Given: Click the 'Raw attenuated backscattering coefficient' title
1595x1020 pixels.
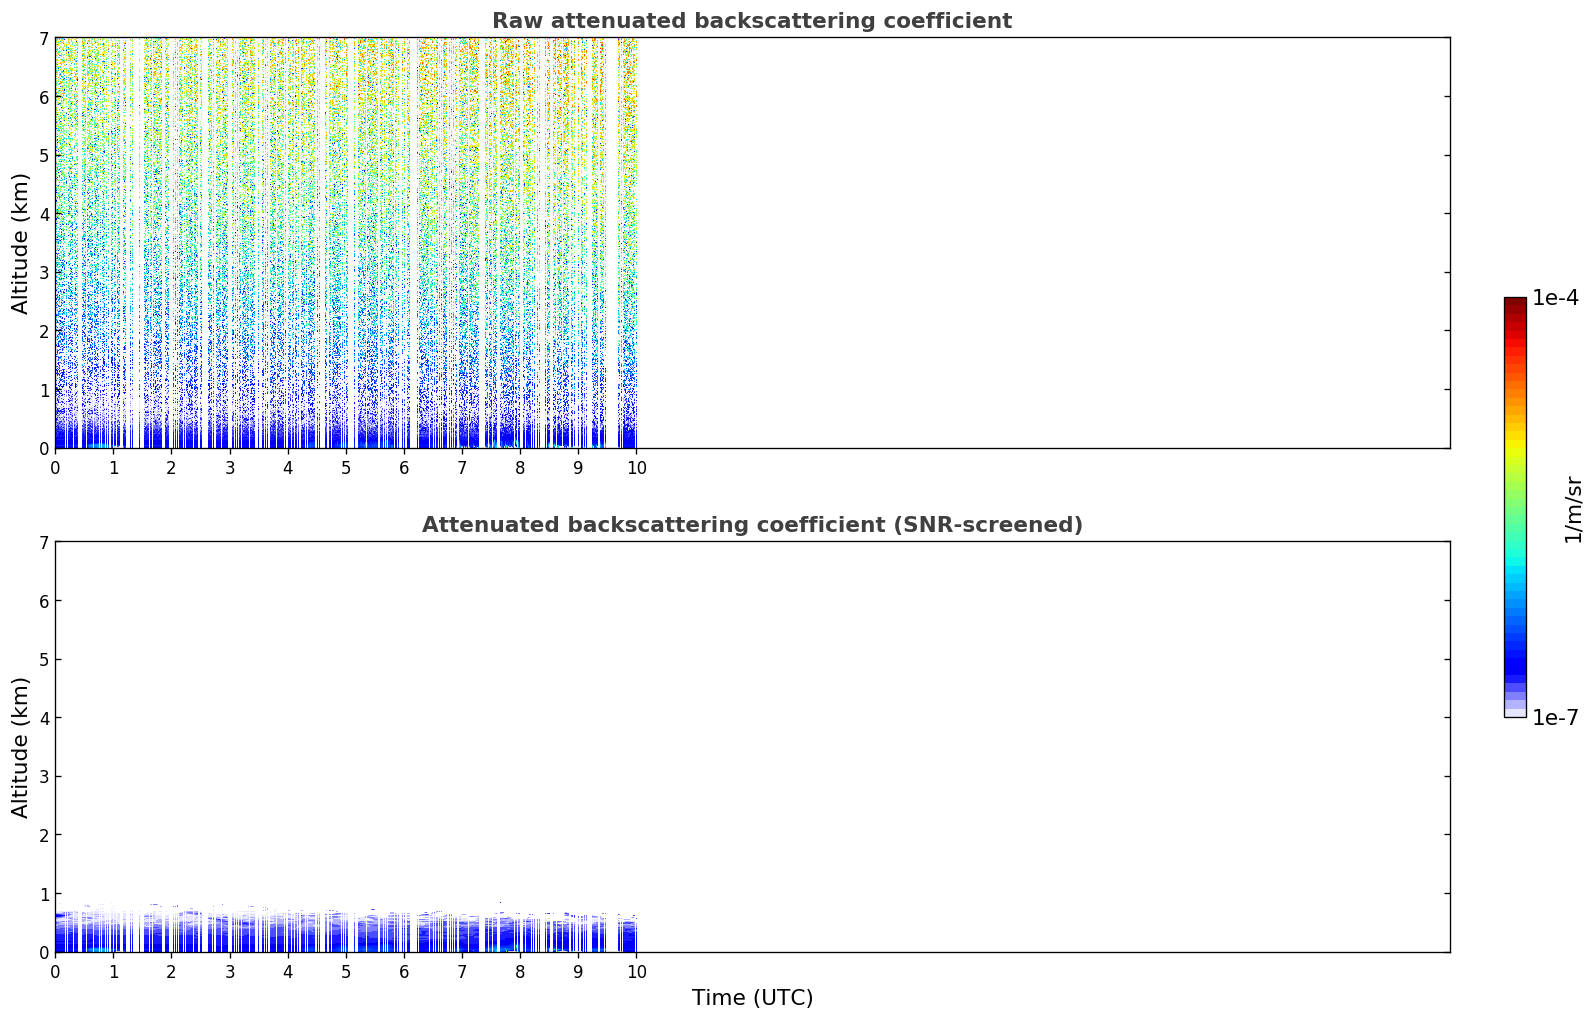Looking at the screenshot, I should coord(752,21).
